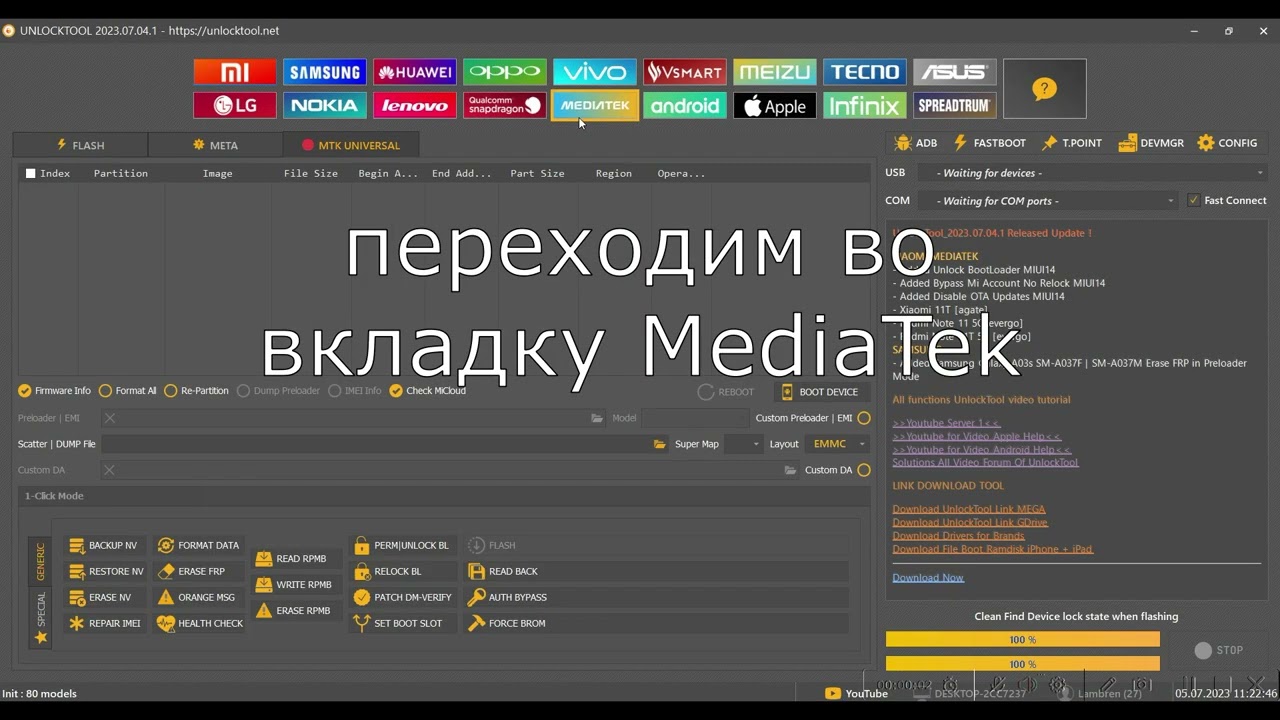Clear the Preloader EMI path

tap(110, 418)
